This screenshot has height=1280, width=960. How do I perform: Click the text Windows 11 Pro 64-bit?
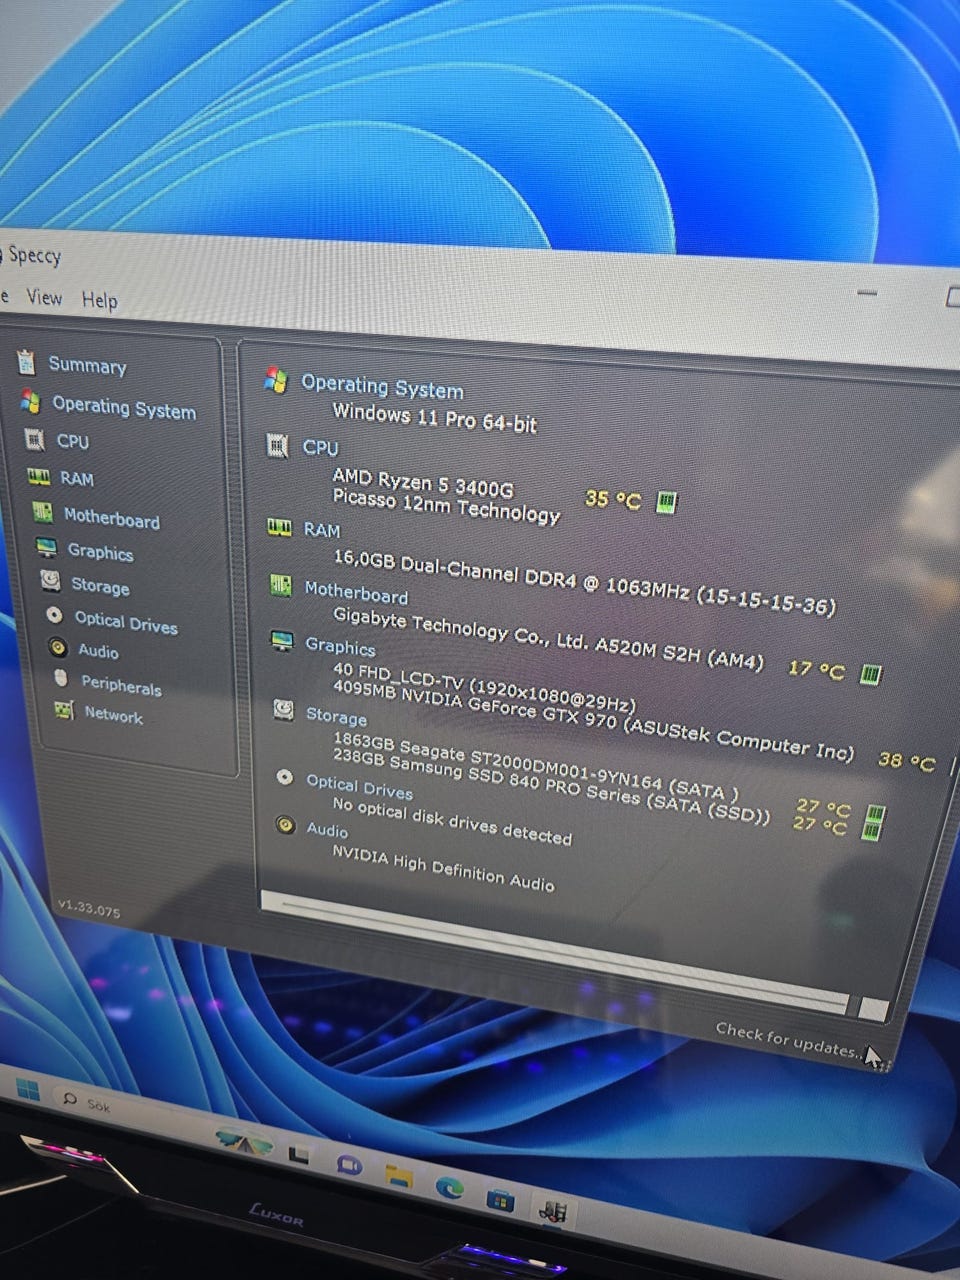(434, 418)
